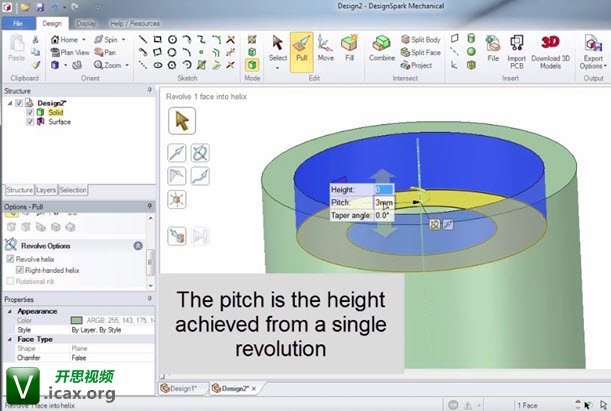Open the Home view dropdown arrow
Screen dimensions: 611x411
point(83,40)
